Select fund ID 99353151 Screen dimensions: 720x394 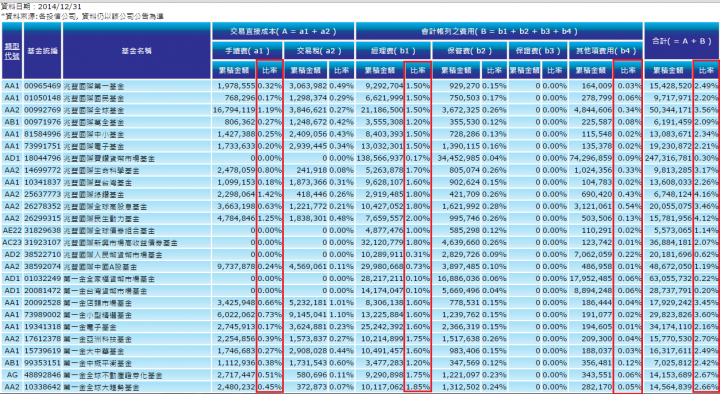(42, 363)
